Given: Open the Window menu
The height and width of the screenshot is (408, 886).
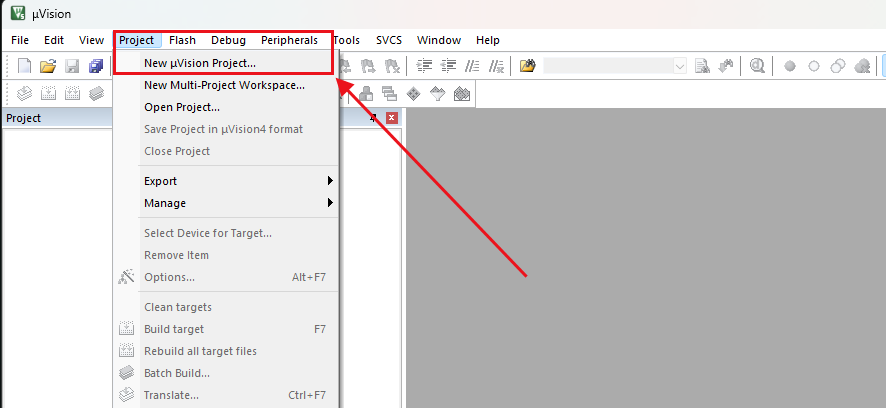Looking at the screenshot, I should (x=439, y=40).
